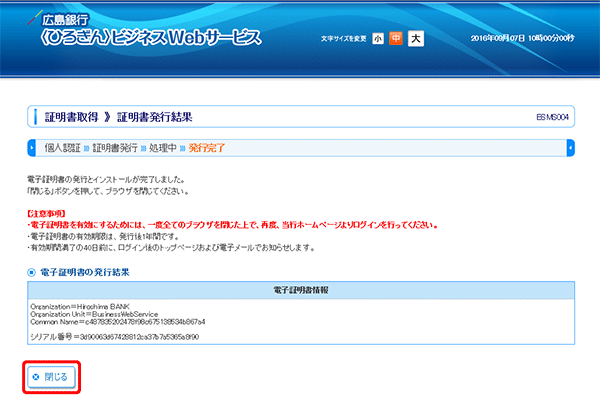Click the 発行完了 step label
The height and width of the screenshot is (418, 600).
pyautogui.click(x=207, y=148)
